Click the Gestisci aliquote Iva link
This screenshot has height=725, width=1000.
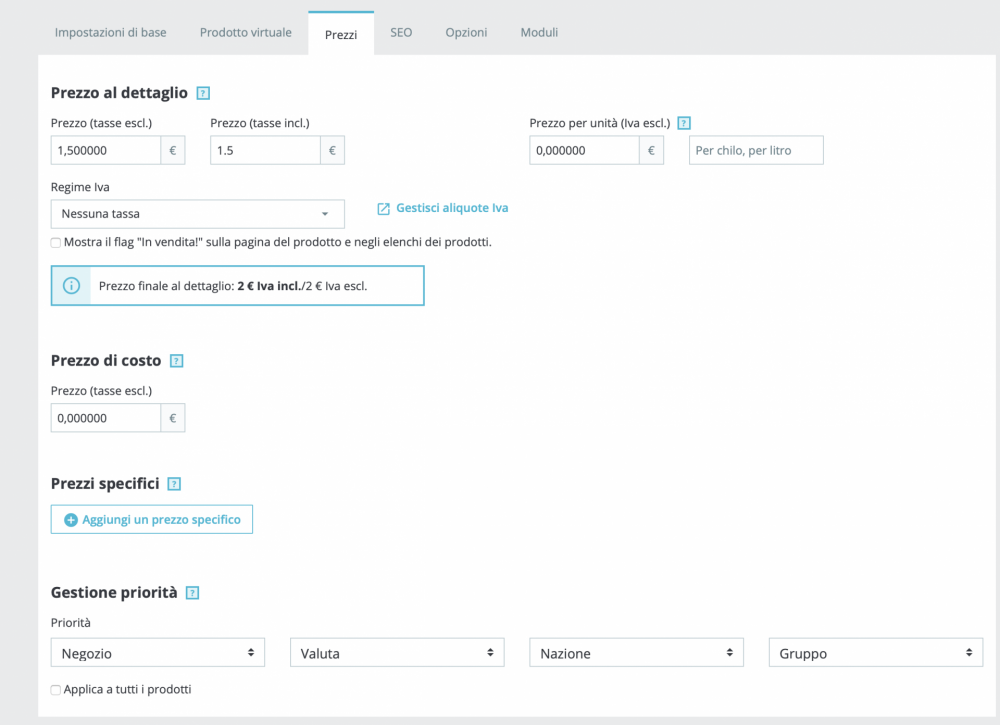click(x=452, y=208)
